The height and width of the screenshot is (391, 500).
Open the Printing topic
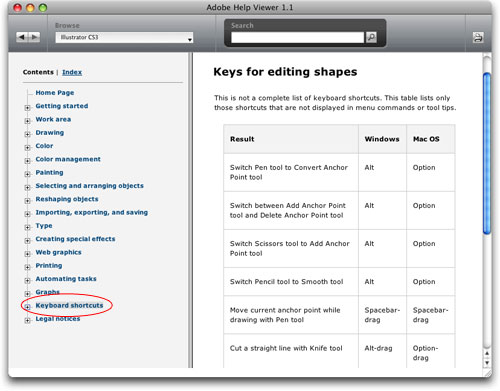tap(49, 266)
